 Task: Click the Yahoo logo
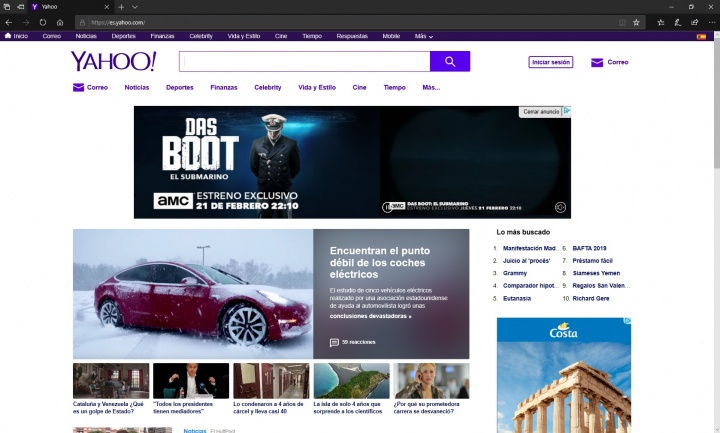(x=113, y=61)
